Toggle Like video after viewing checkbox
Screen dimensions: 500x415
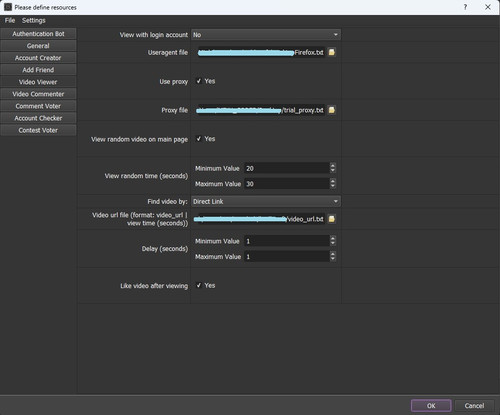[x=199, y=285]
